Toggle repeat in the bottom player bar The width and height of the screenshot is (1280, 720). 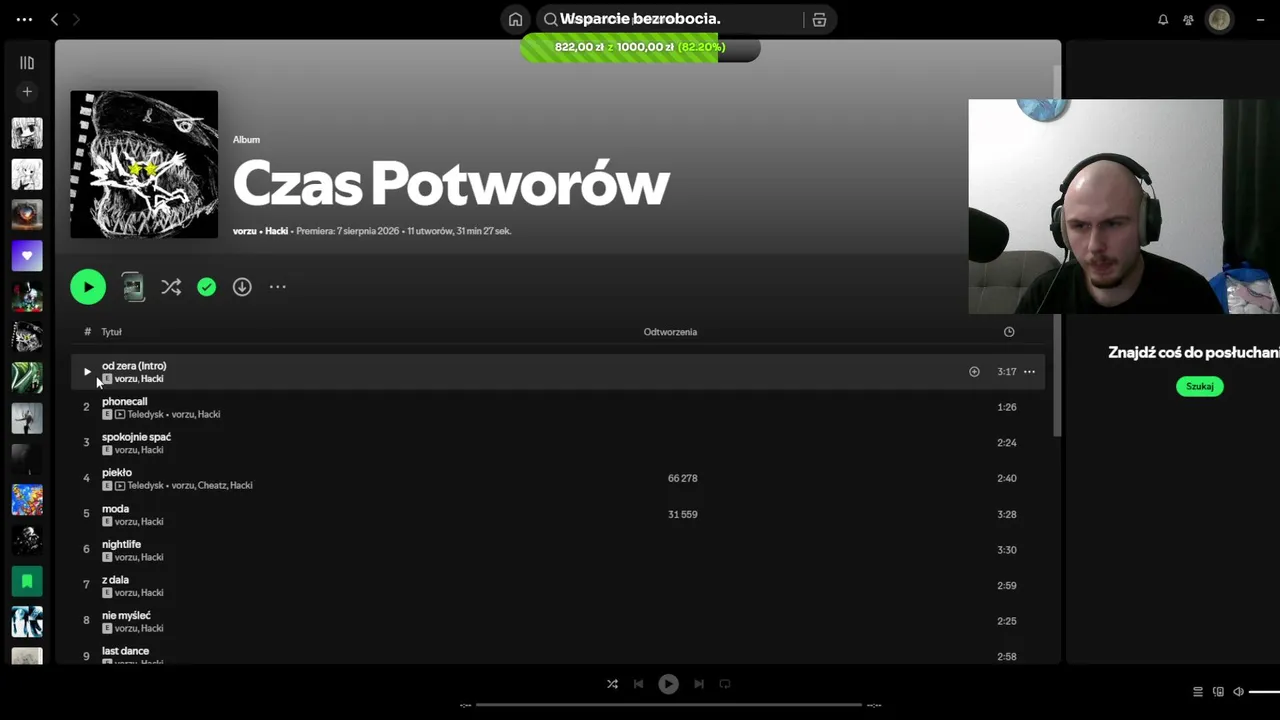point(725,684)
